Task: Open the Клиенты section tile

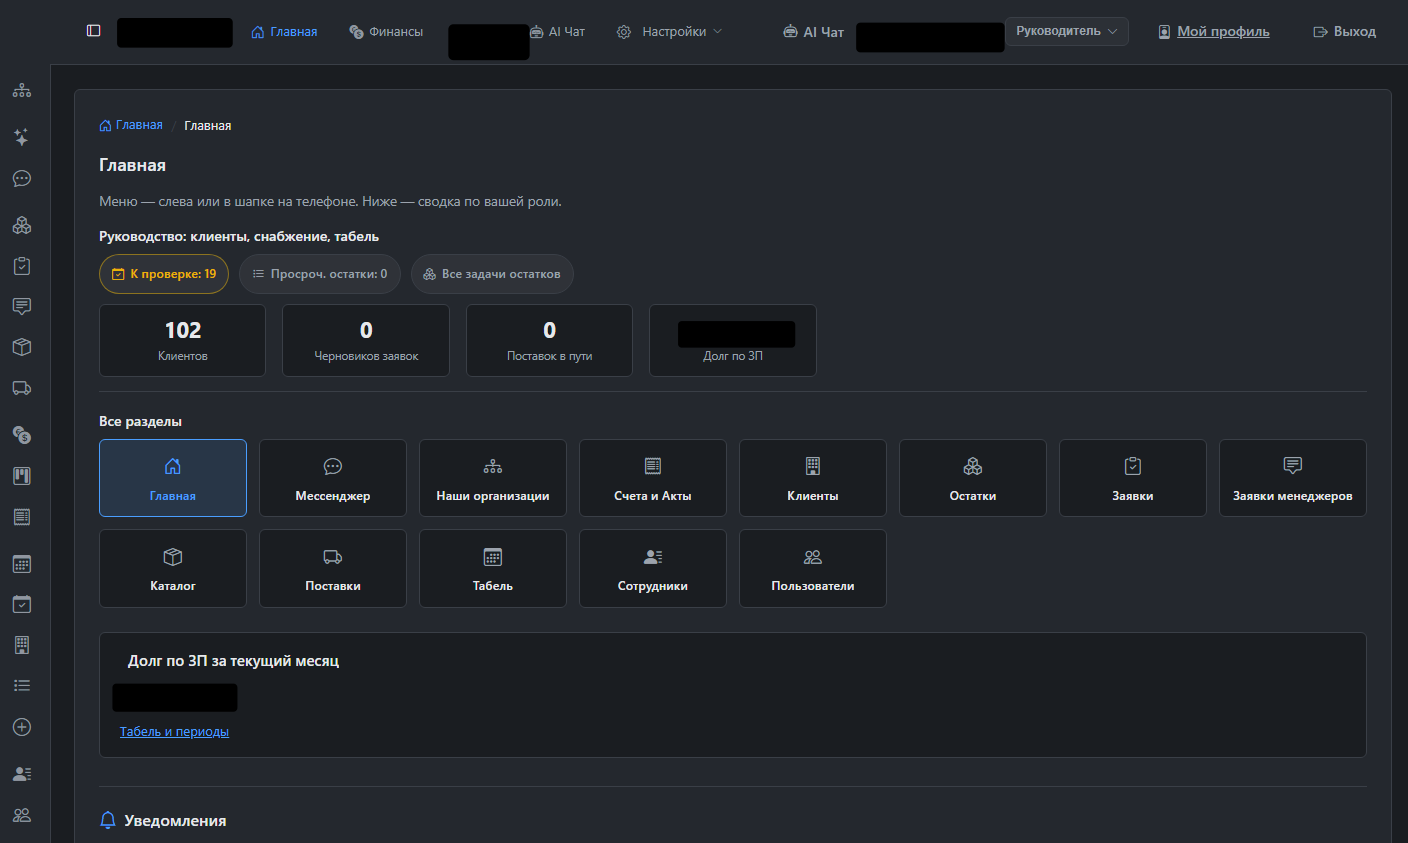Action: point(813,478)
